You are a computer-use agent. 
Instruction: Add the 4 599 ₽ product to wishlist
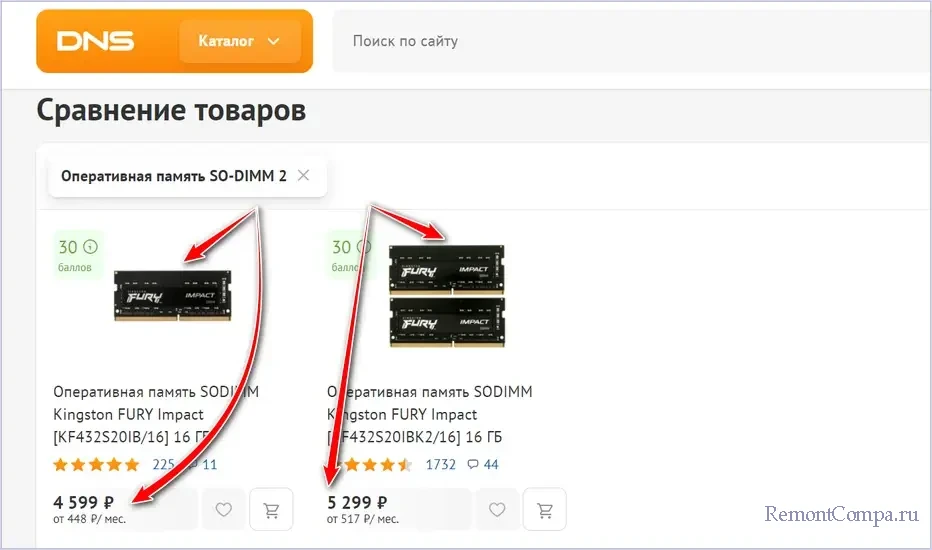click(x=223, y=510)
